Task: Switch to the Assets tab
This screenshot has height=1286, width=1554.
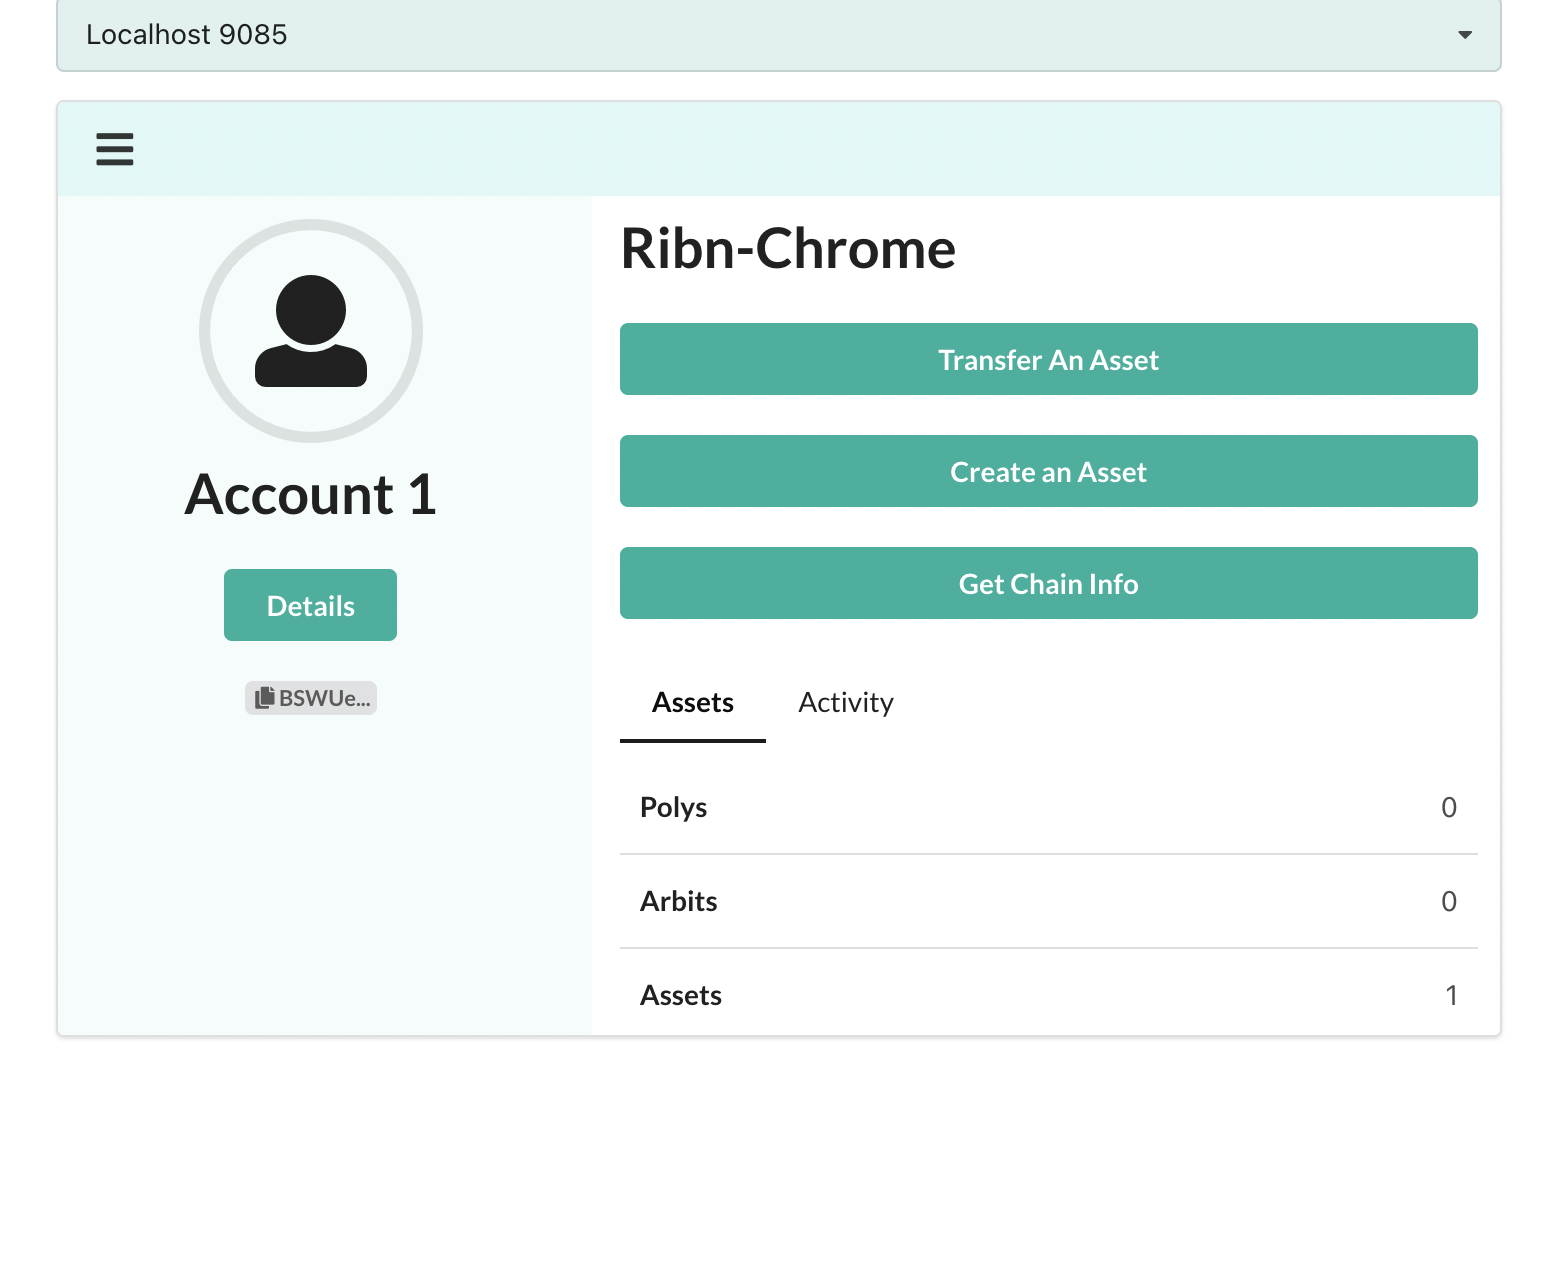Action: 692,703
